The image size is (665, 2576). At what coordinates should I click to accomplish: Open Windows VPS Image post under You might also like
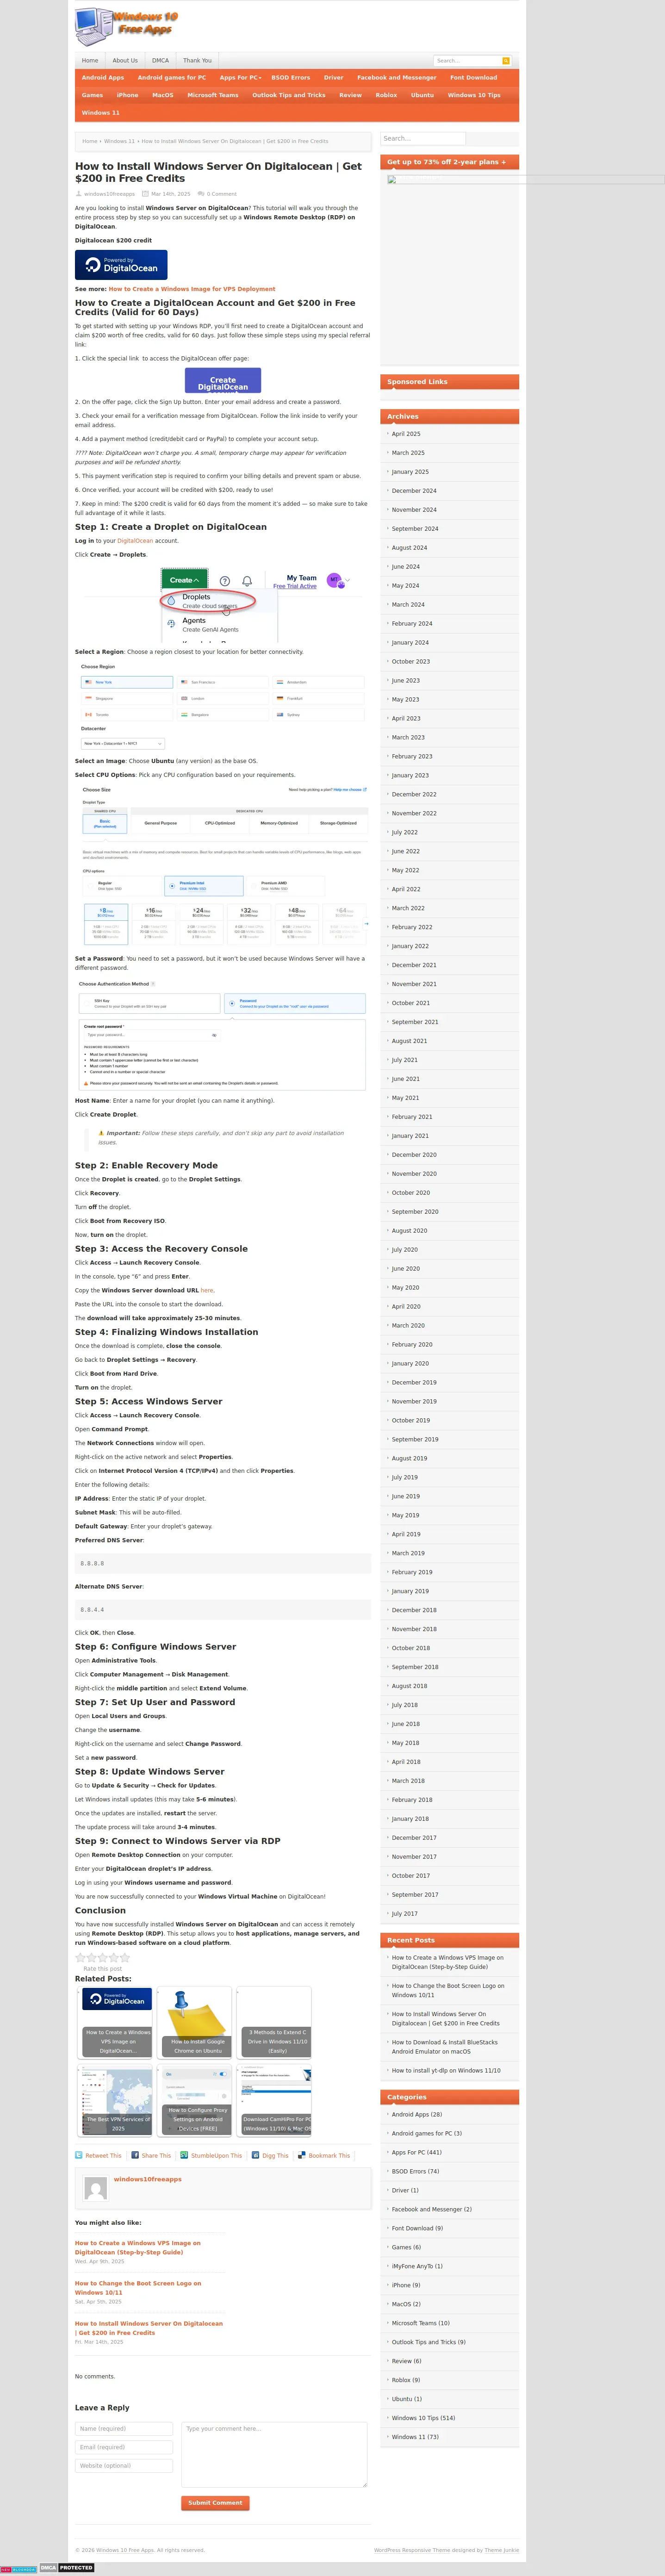coord(138,2247)
